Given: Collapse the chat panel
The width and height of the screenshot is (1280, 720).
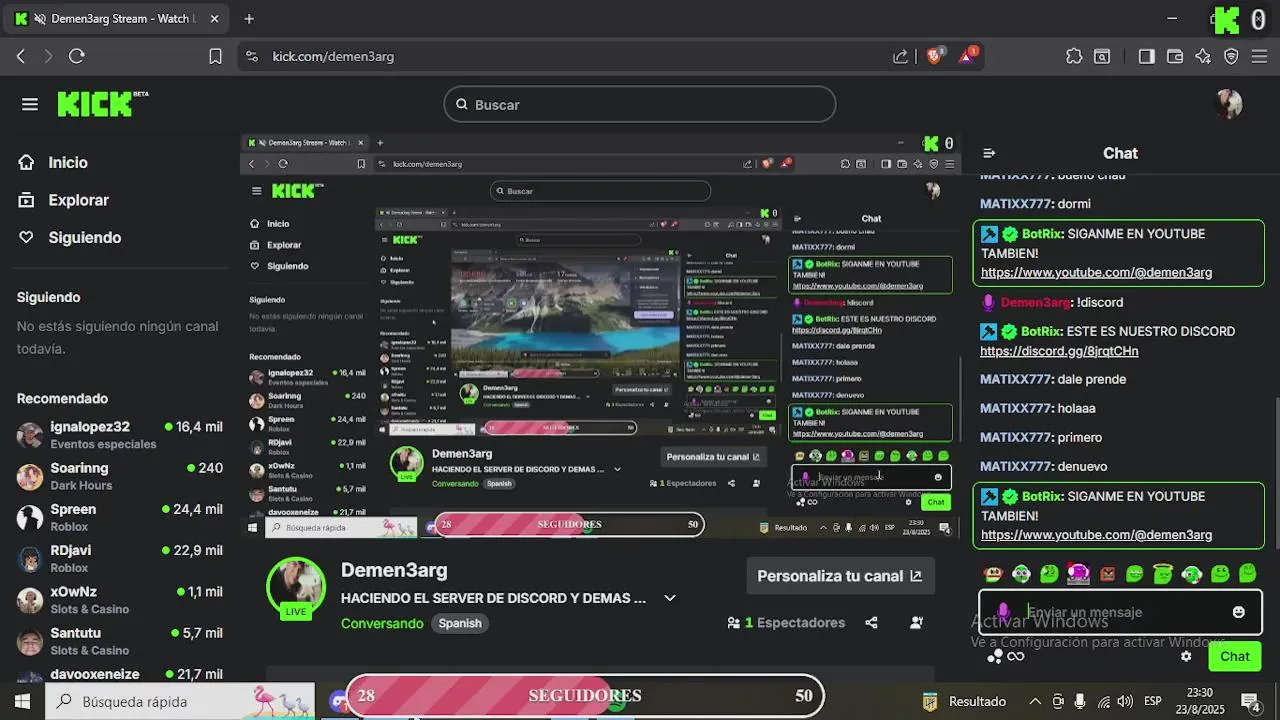Looking at the screenshot, I should coord(989,153).
